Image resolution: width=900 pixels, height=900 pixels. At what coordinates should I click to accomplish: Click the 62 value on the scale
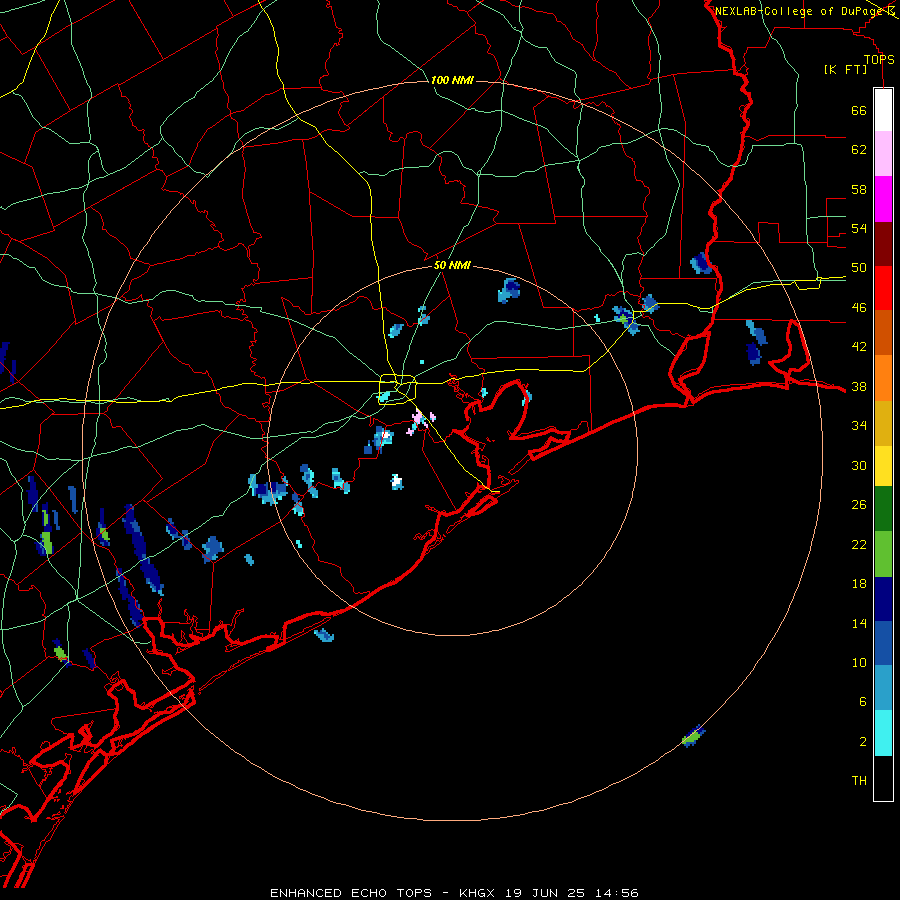pos(859,150)
